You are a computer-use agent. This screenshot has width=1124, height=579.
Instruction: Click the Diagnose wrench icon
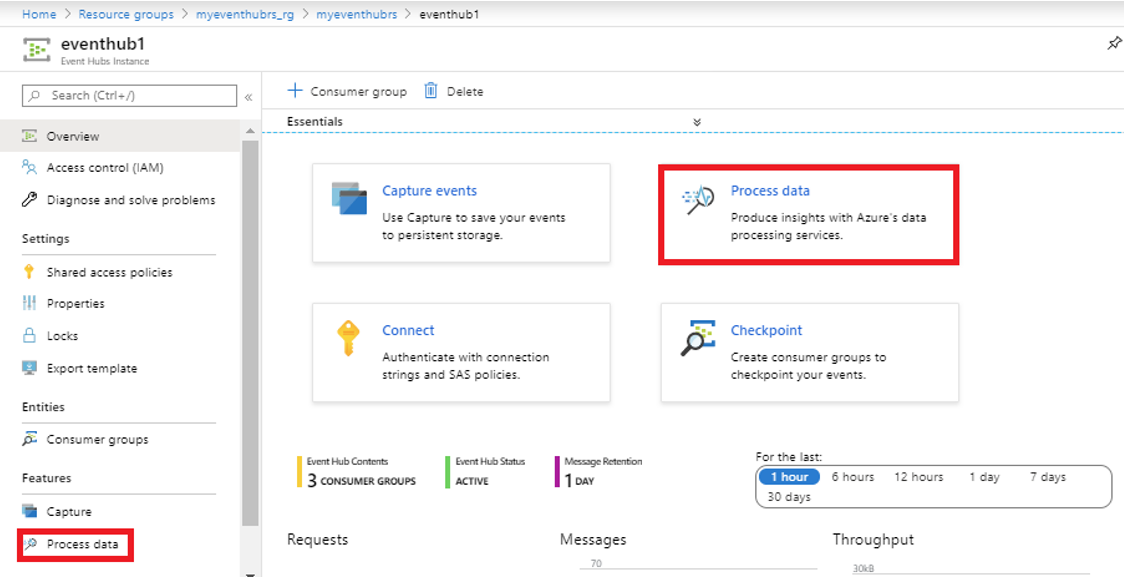[x=29, y=200]
